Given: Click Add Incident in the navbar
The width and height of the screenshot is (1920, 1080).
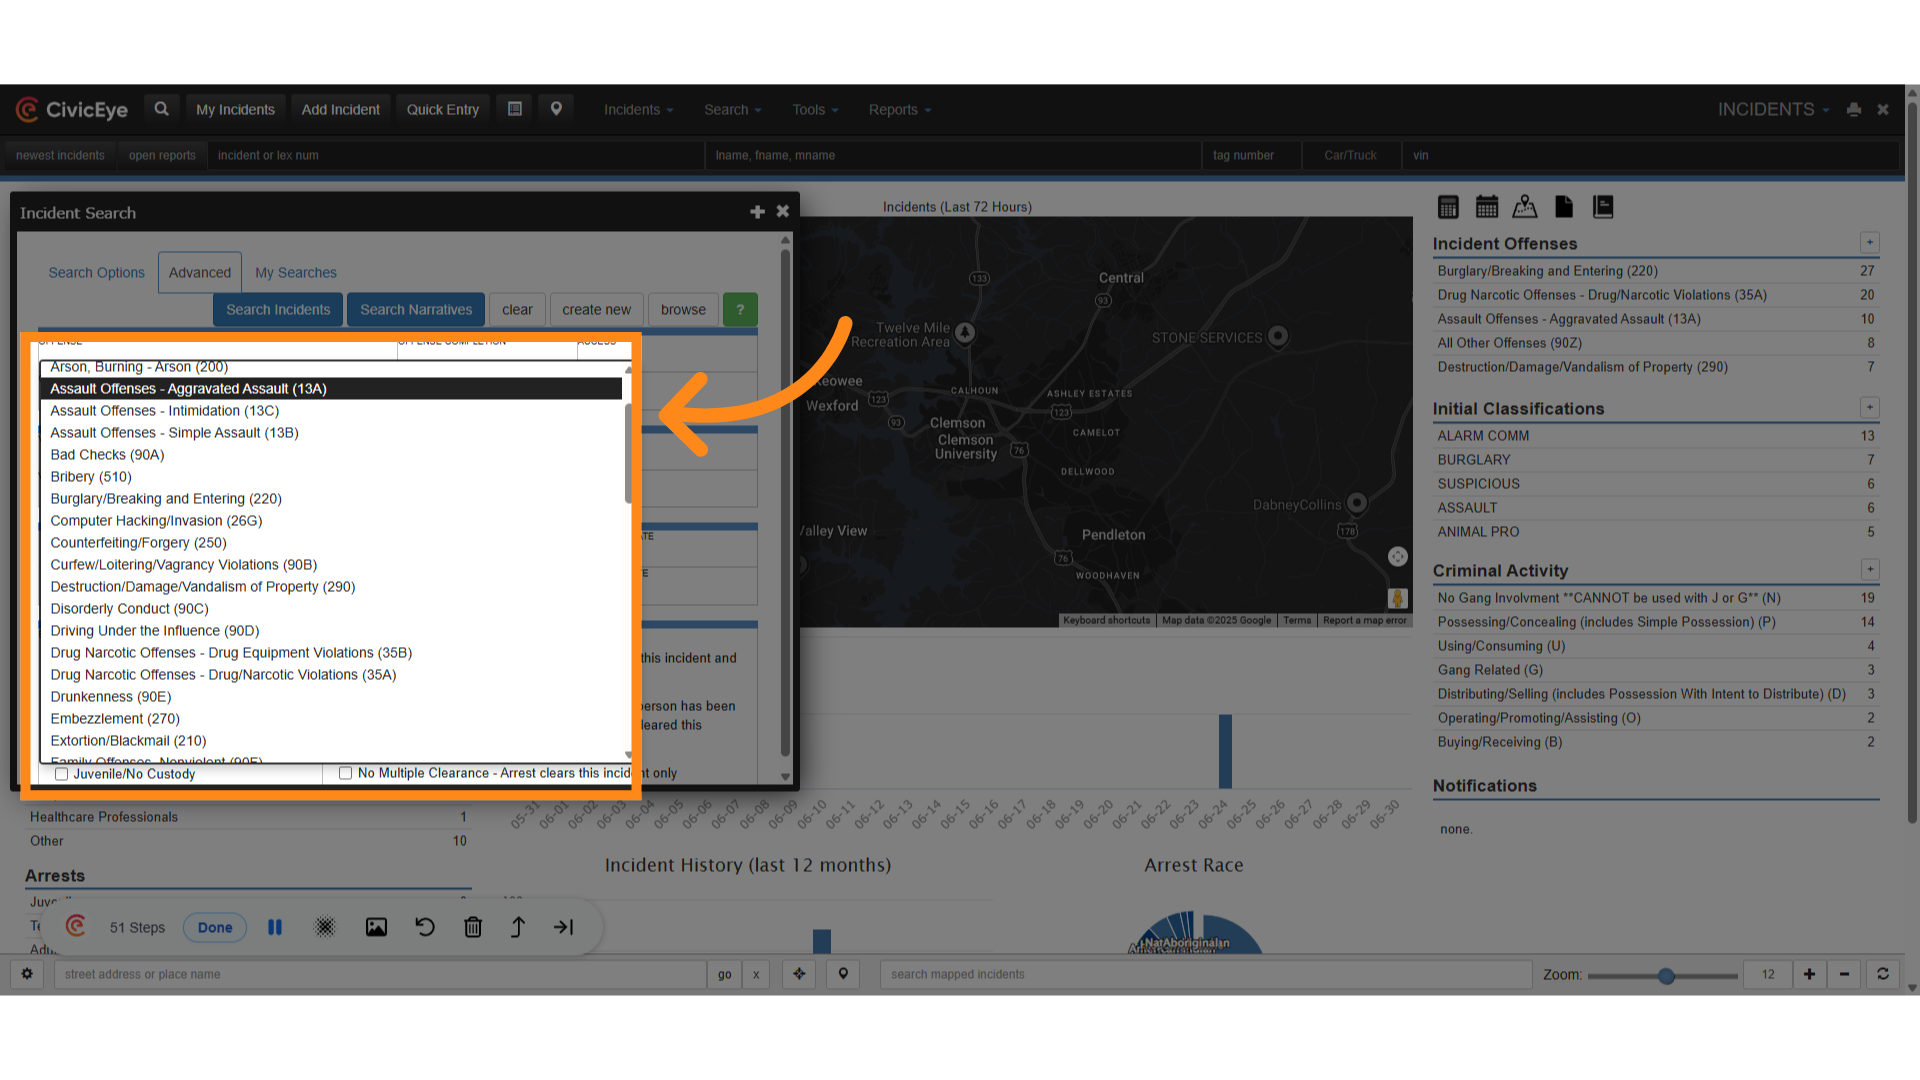Looking at the screenshot, I should point(340,110).
